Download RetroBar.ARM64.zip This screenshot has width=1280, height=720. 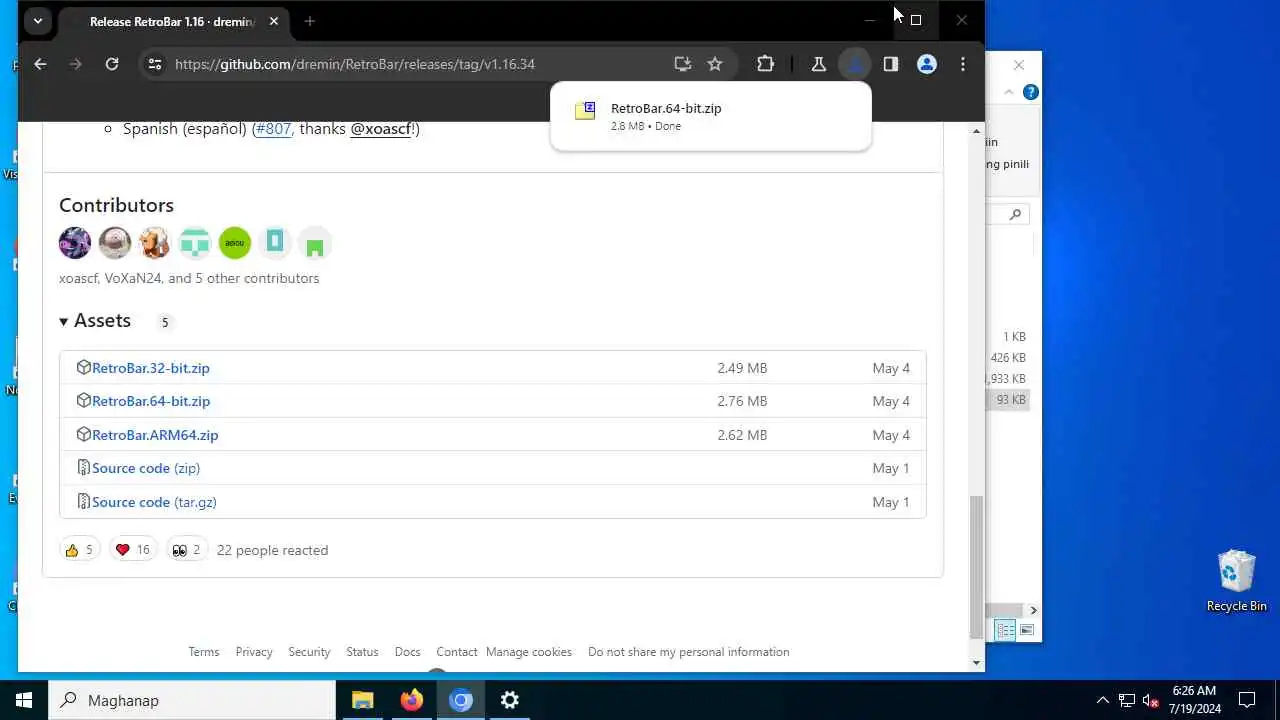[155, 435]
